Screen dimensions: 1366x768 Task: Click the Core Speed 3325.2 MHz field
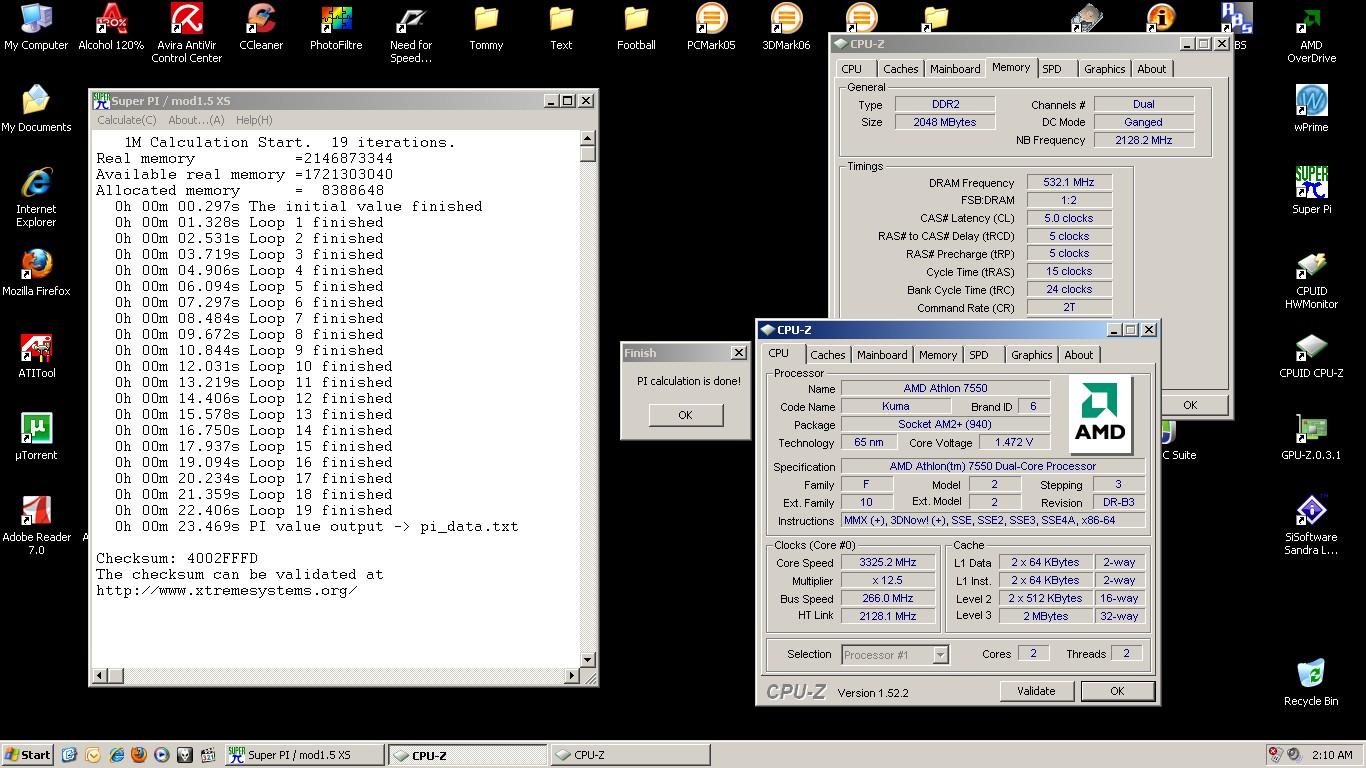point(888,562)
